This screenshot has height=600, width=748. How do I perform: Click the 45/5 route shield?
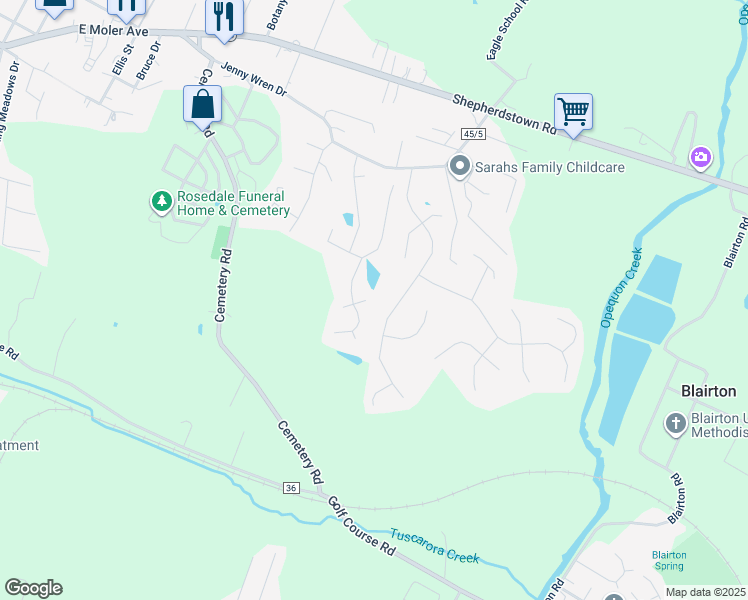click(x=474, y=134)
